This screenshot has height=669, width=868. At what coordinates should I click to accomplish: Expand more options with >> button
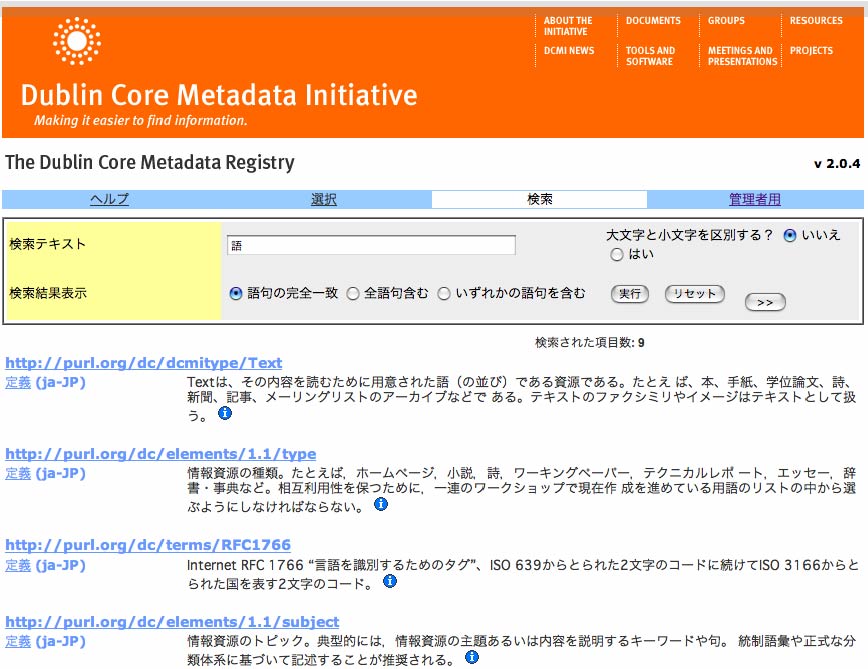765,302
